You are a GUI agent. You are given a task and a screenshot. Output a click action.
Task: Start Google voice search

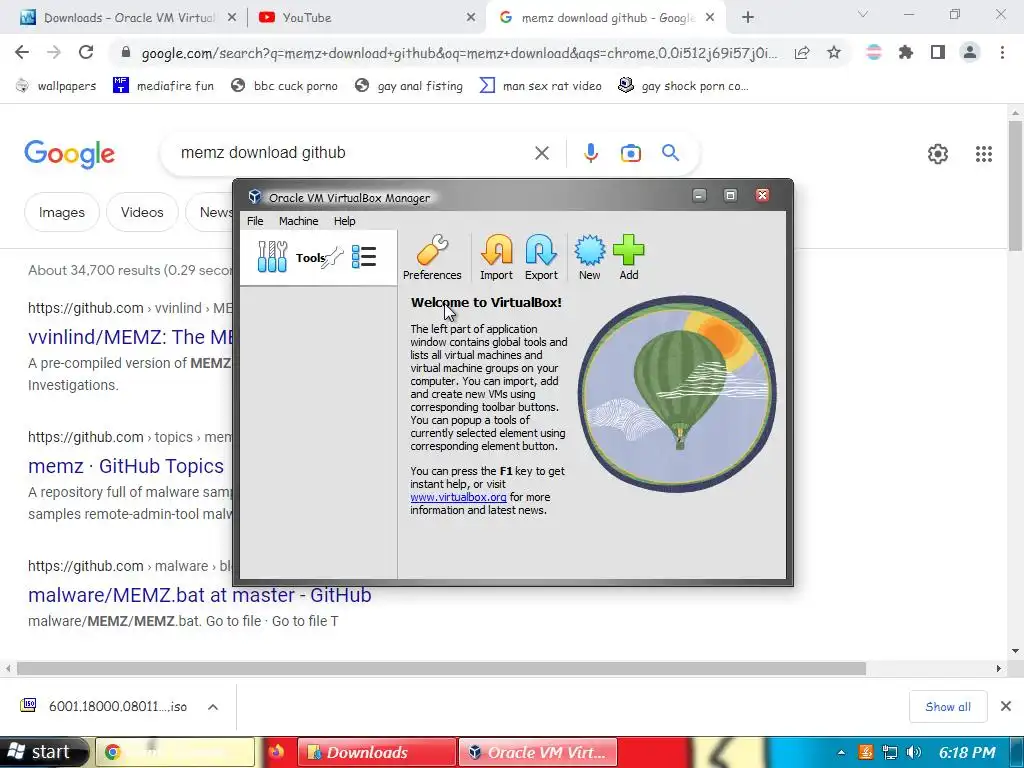click(x=590, y=153)
